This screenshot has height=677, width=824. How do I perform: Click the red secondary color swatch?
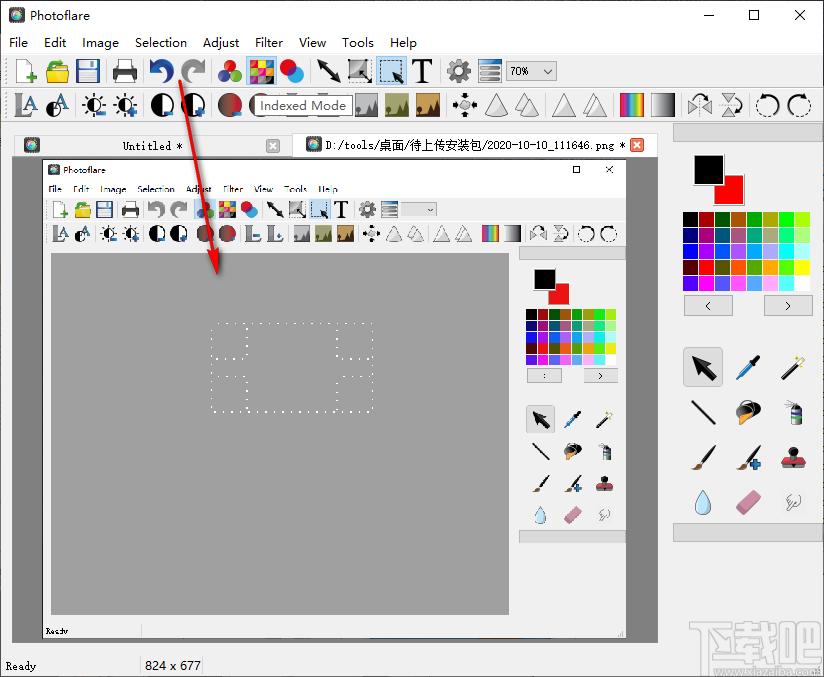[733, 192]
